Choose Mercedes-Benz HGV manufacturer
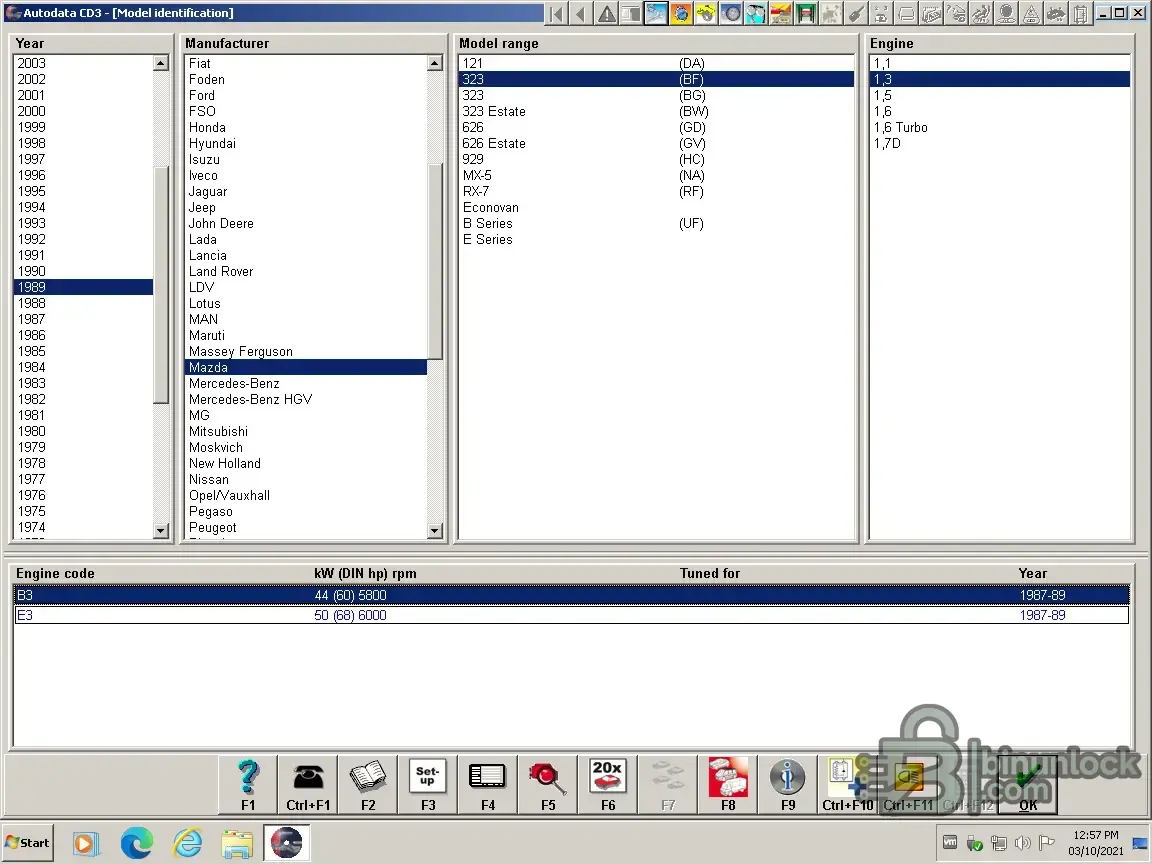This screenshot has width=1152, height=864. 306,400
